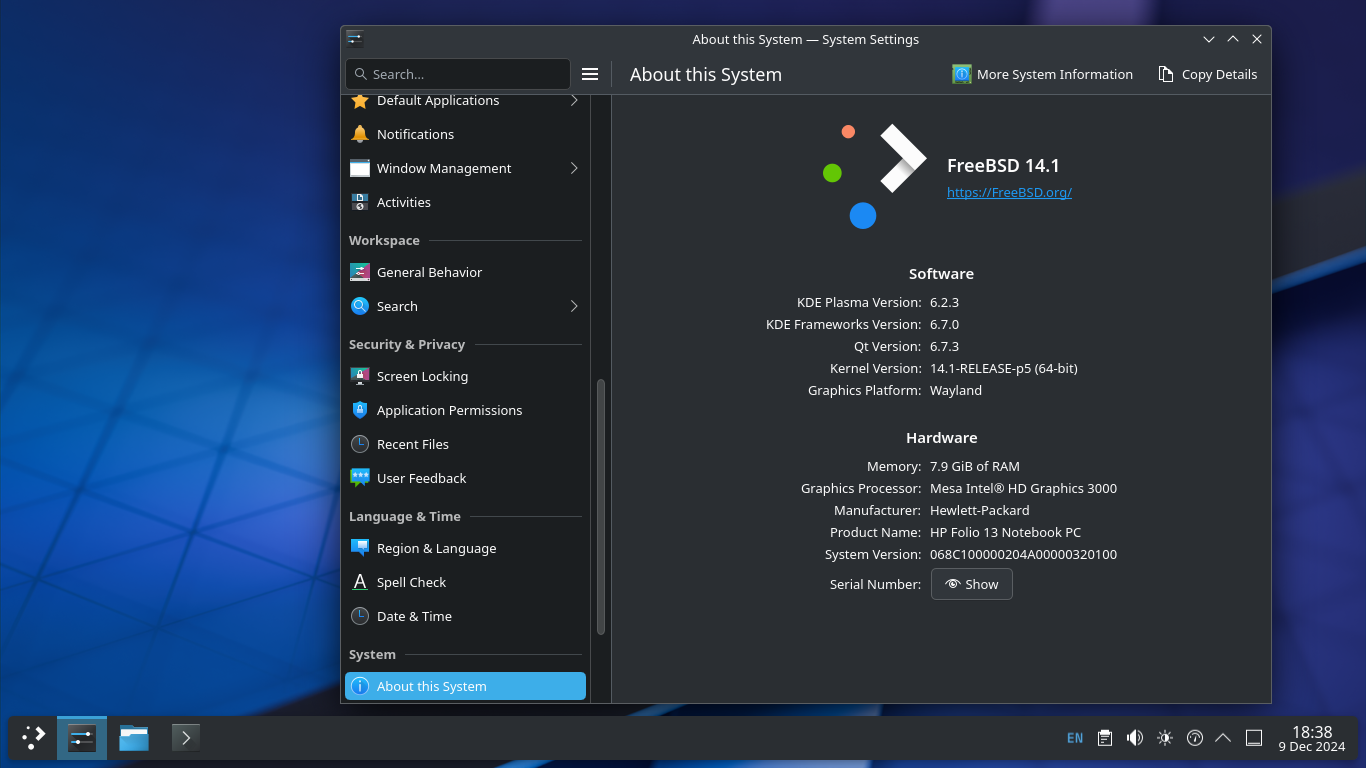Select the Application Permissions shield icon
Image resolution: width=1366 pixels, height=768 pixels.
tap(360, 410)
